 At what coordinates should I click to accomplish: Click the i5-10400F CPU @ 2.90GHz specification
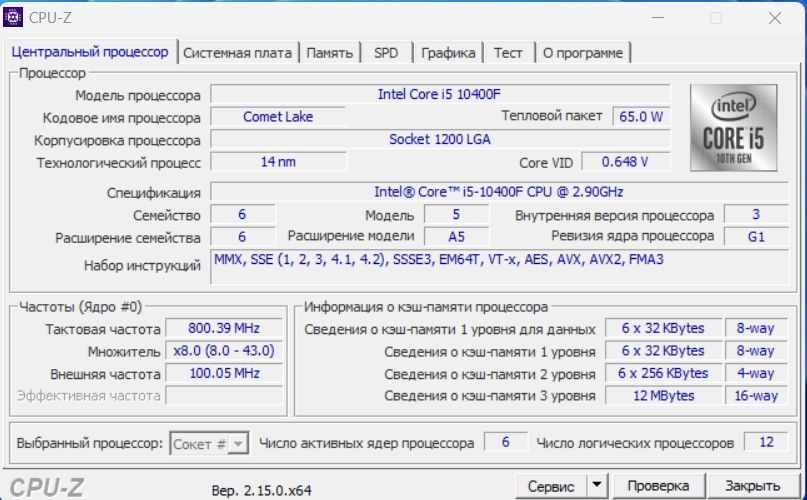(x=499, y=192)
